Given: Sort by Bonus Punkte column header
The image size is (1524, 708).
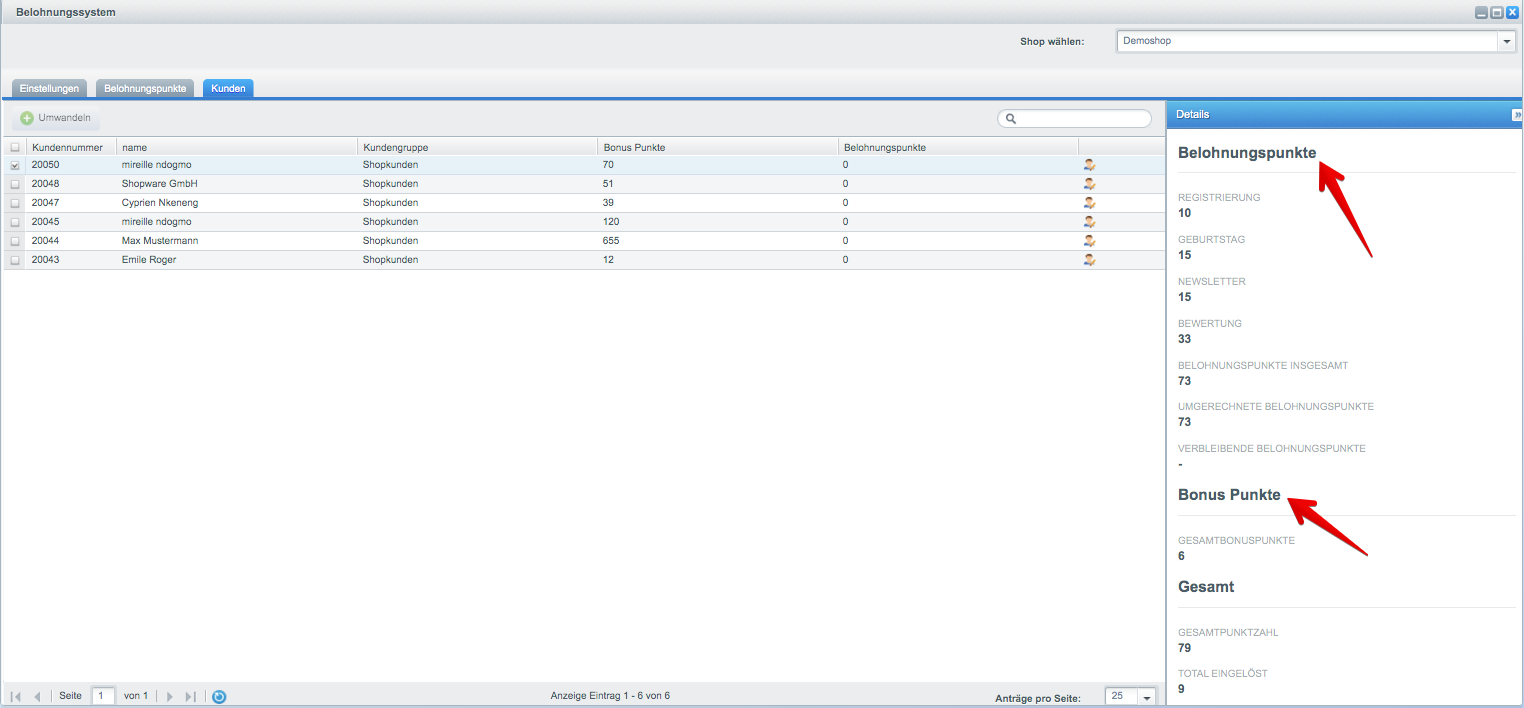Looking at the screenshot, I should coord(717,147).
